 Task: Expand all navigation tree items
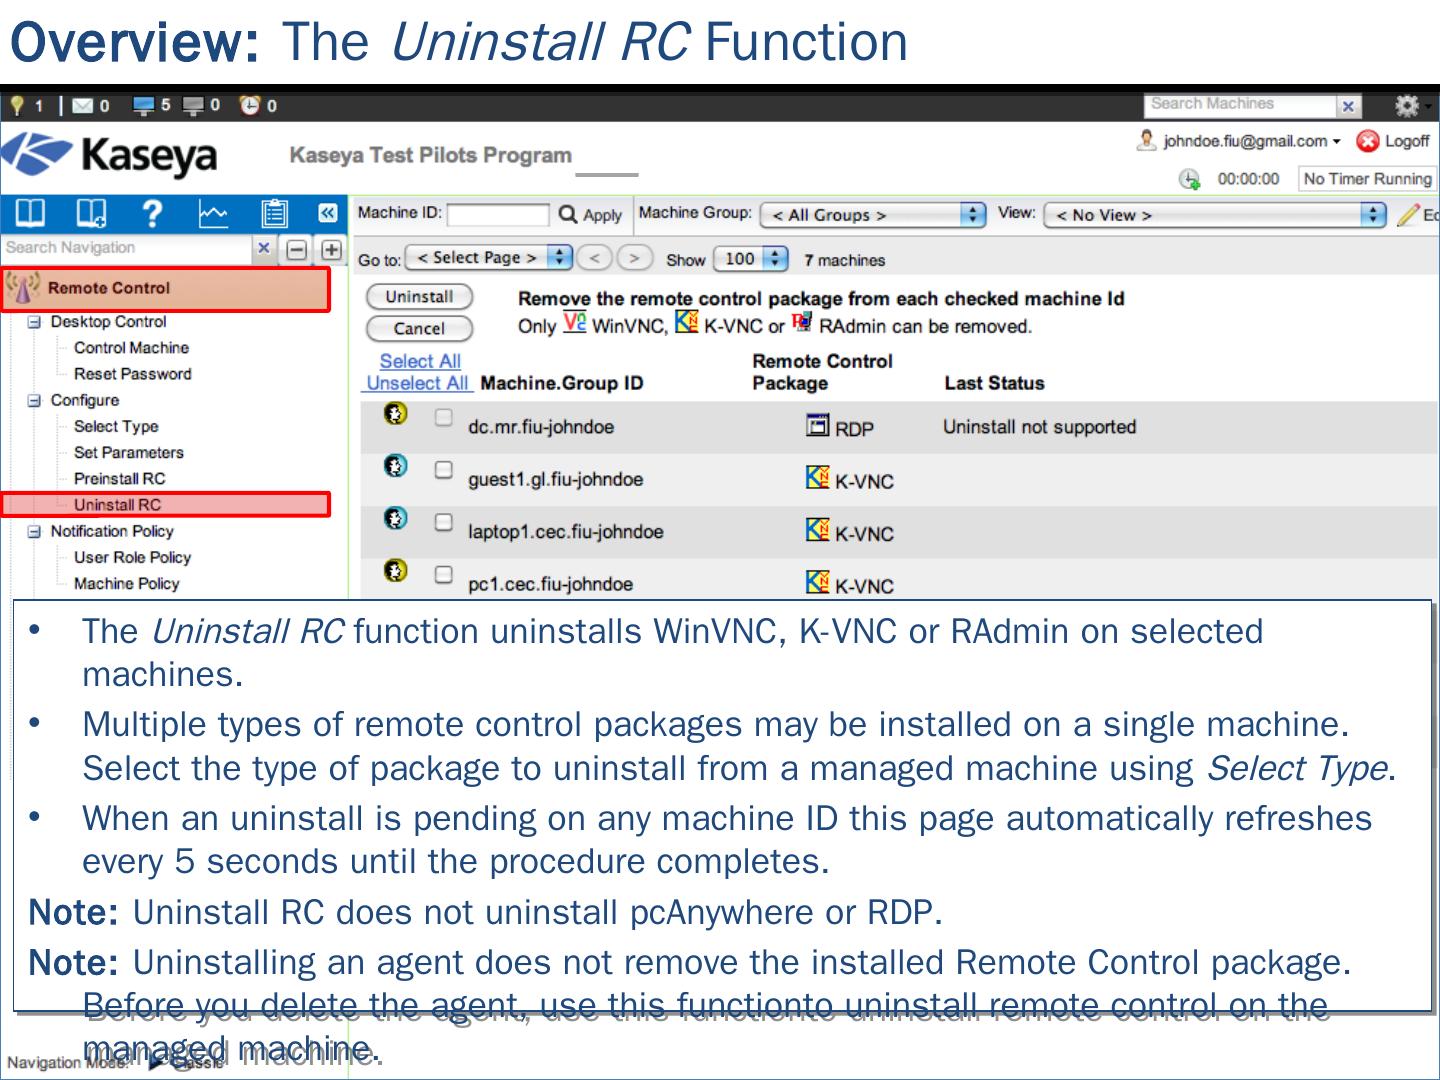click(x=331, y=249)
